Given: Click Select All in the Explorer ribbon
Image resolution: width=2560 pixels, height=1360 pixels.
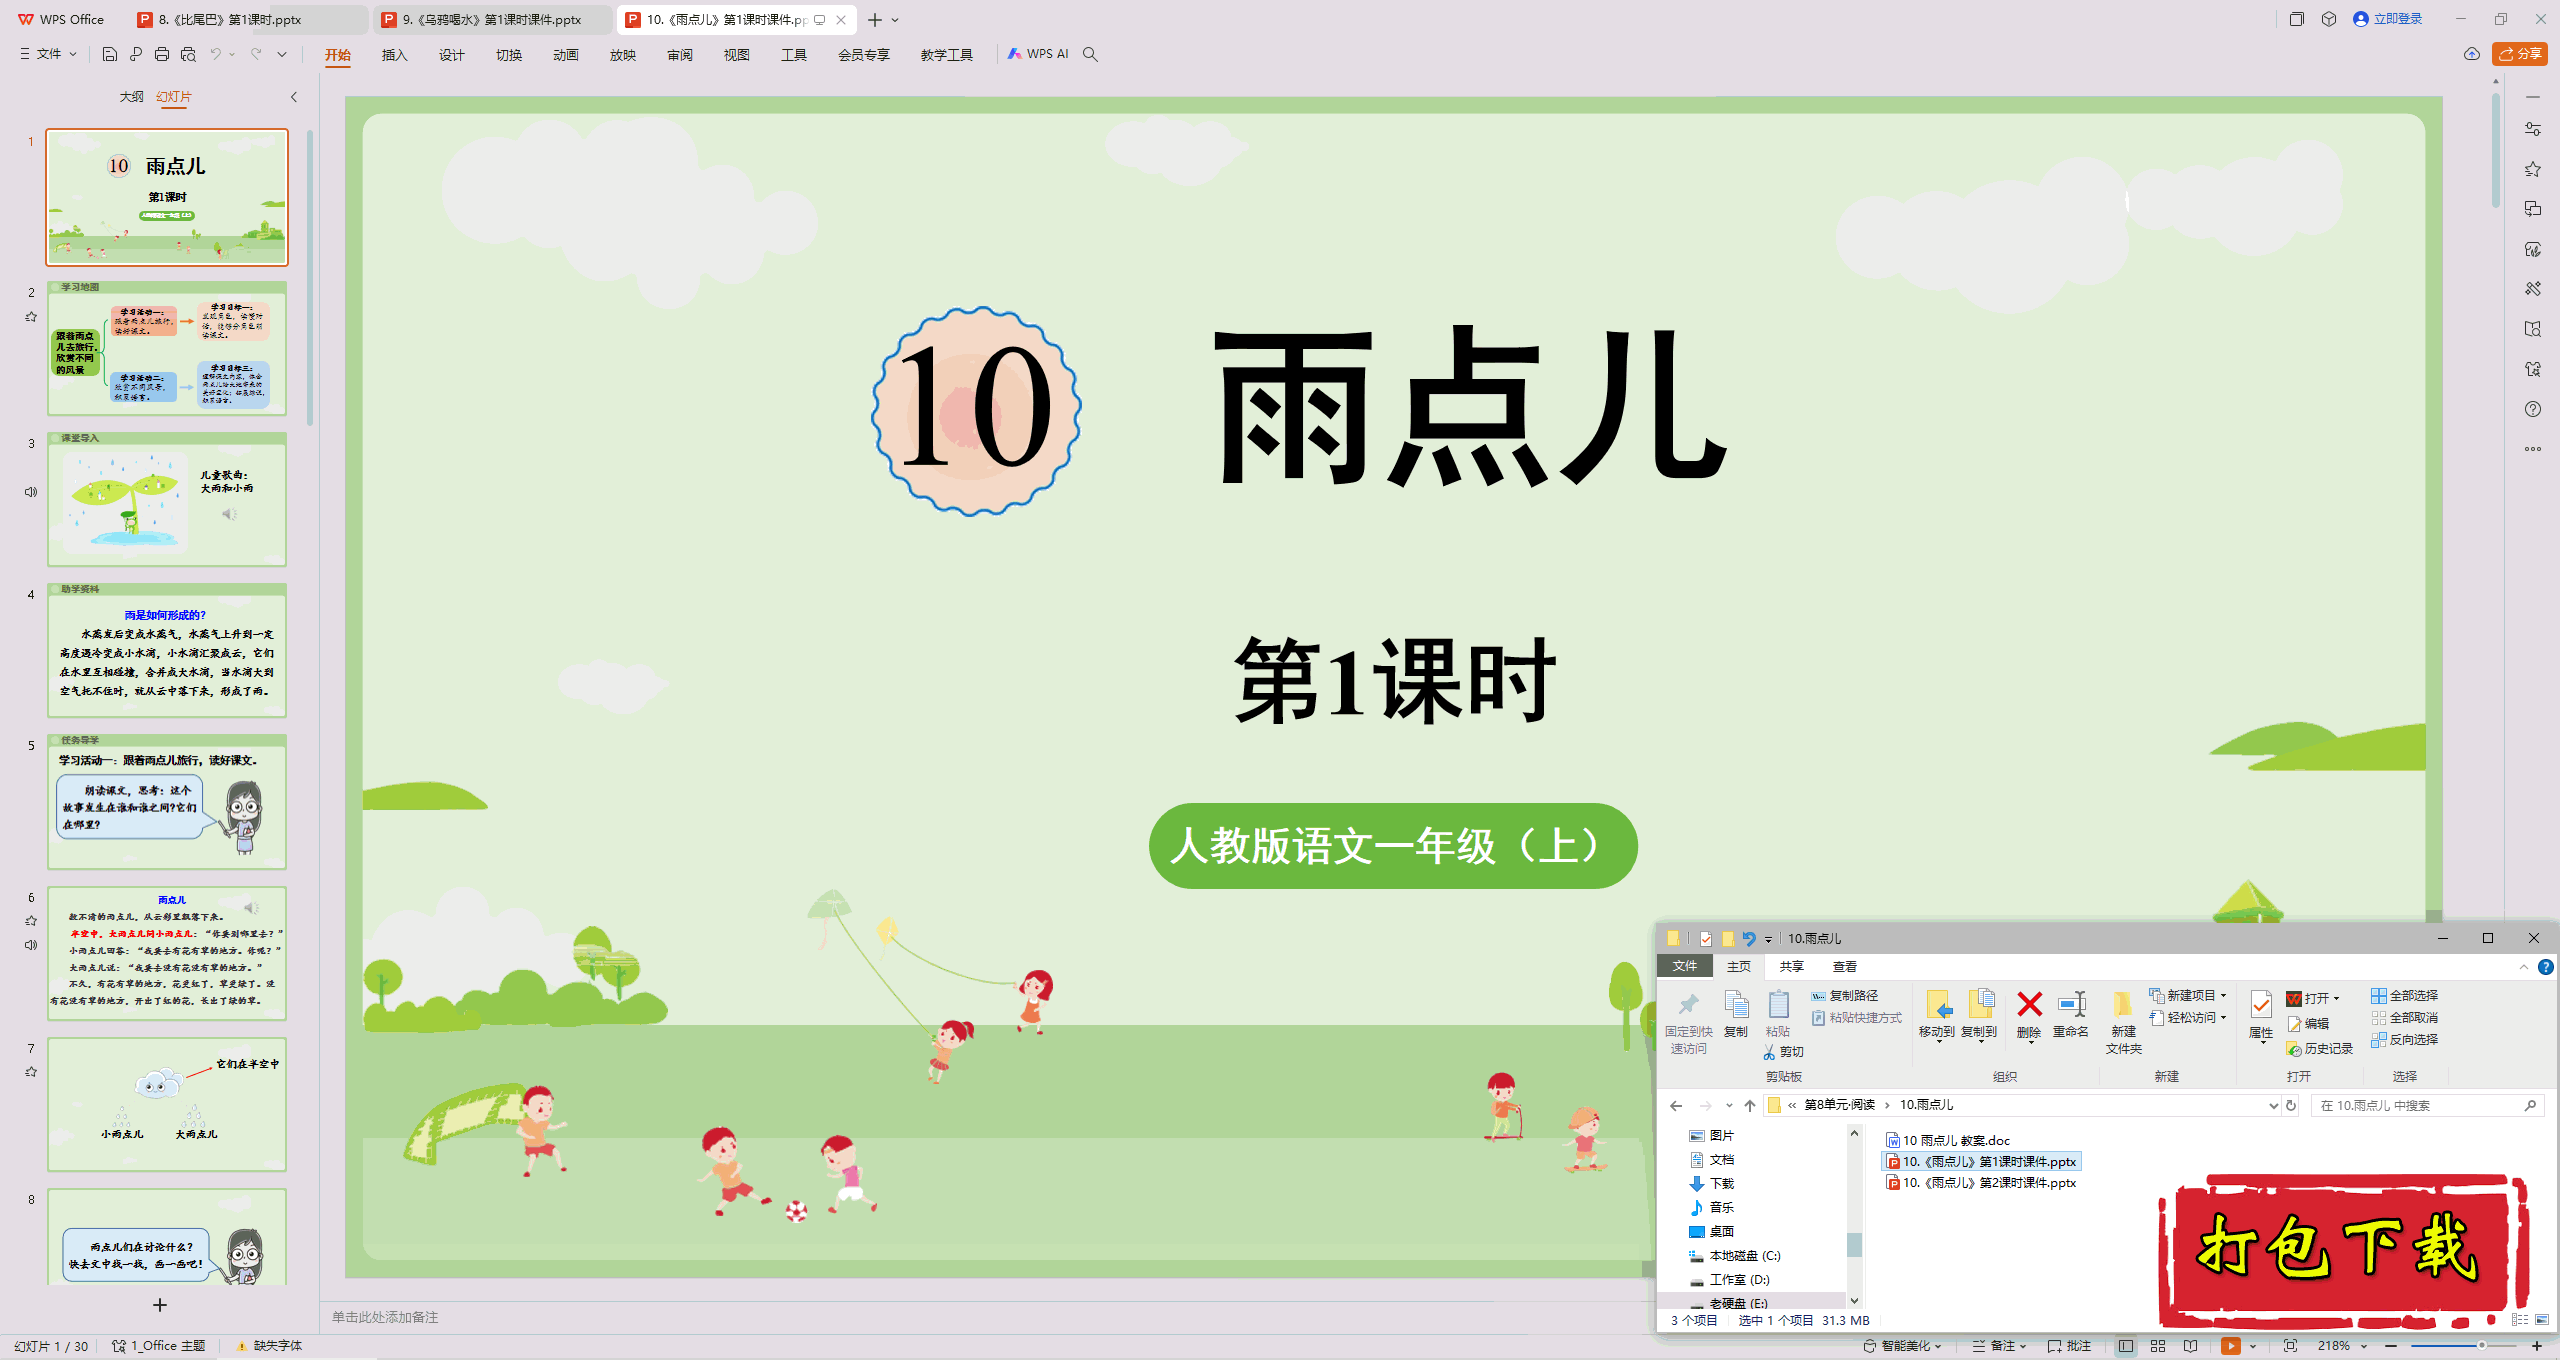Looking at the screenshot, I should 2404,996.
